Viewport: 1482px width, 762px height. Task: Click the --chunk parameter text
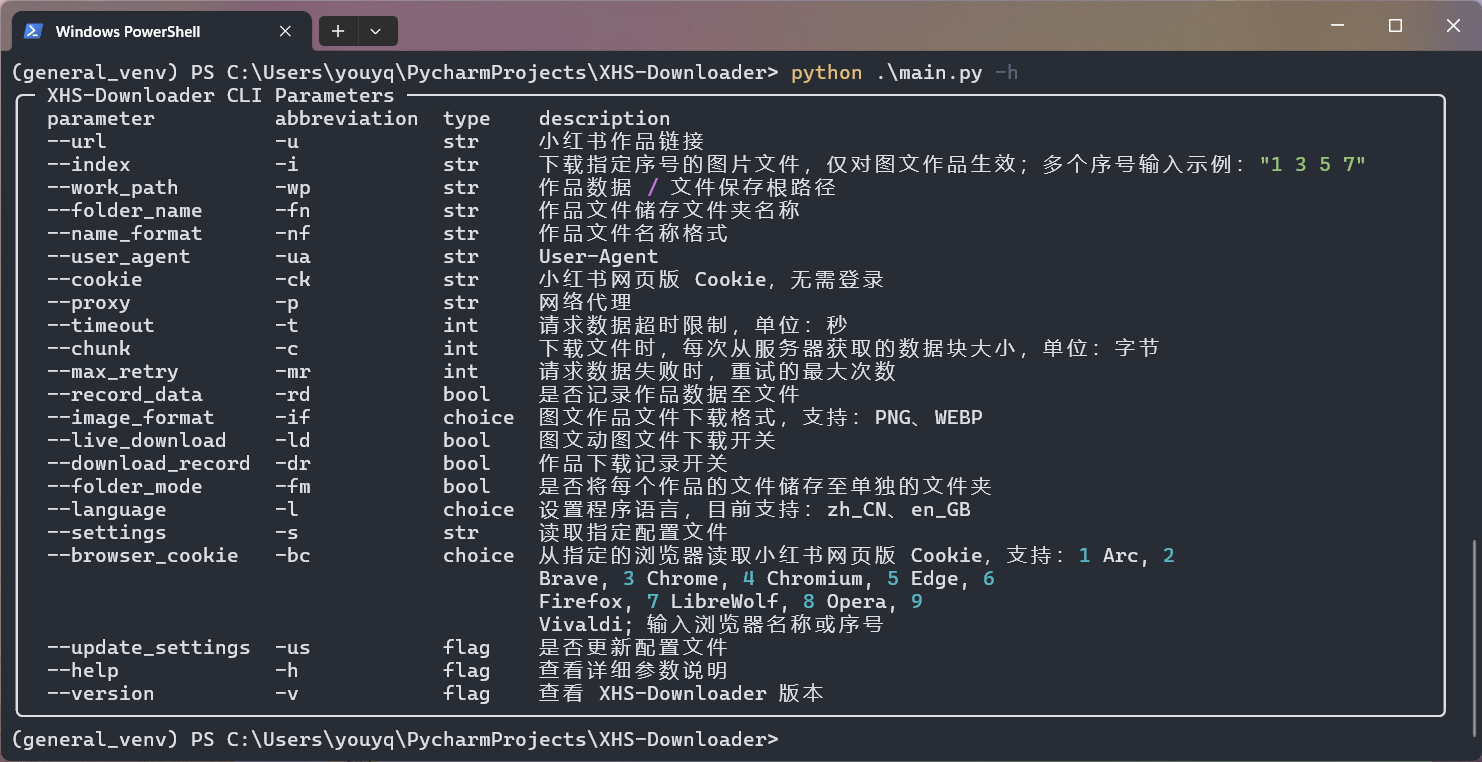point(89,348)
